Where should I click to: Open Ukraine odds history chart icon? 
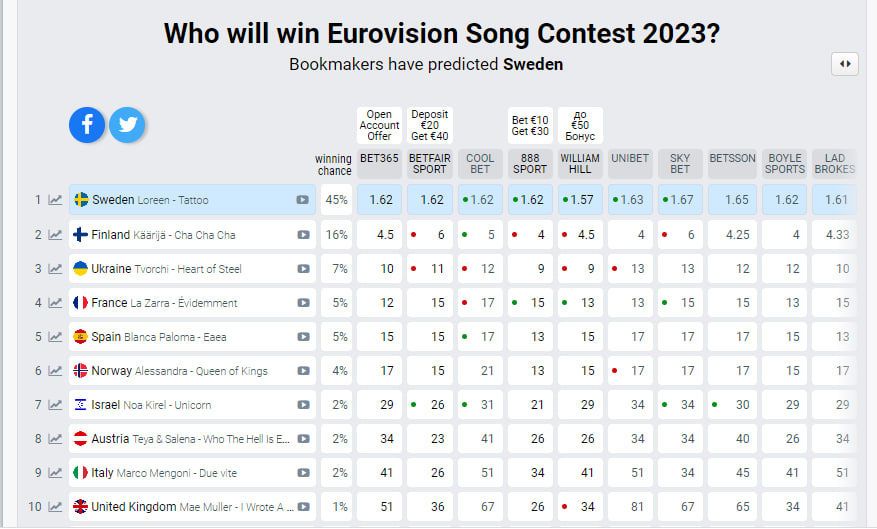[x=55, y=269]
